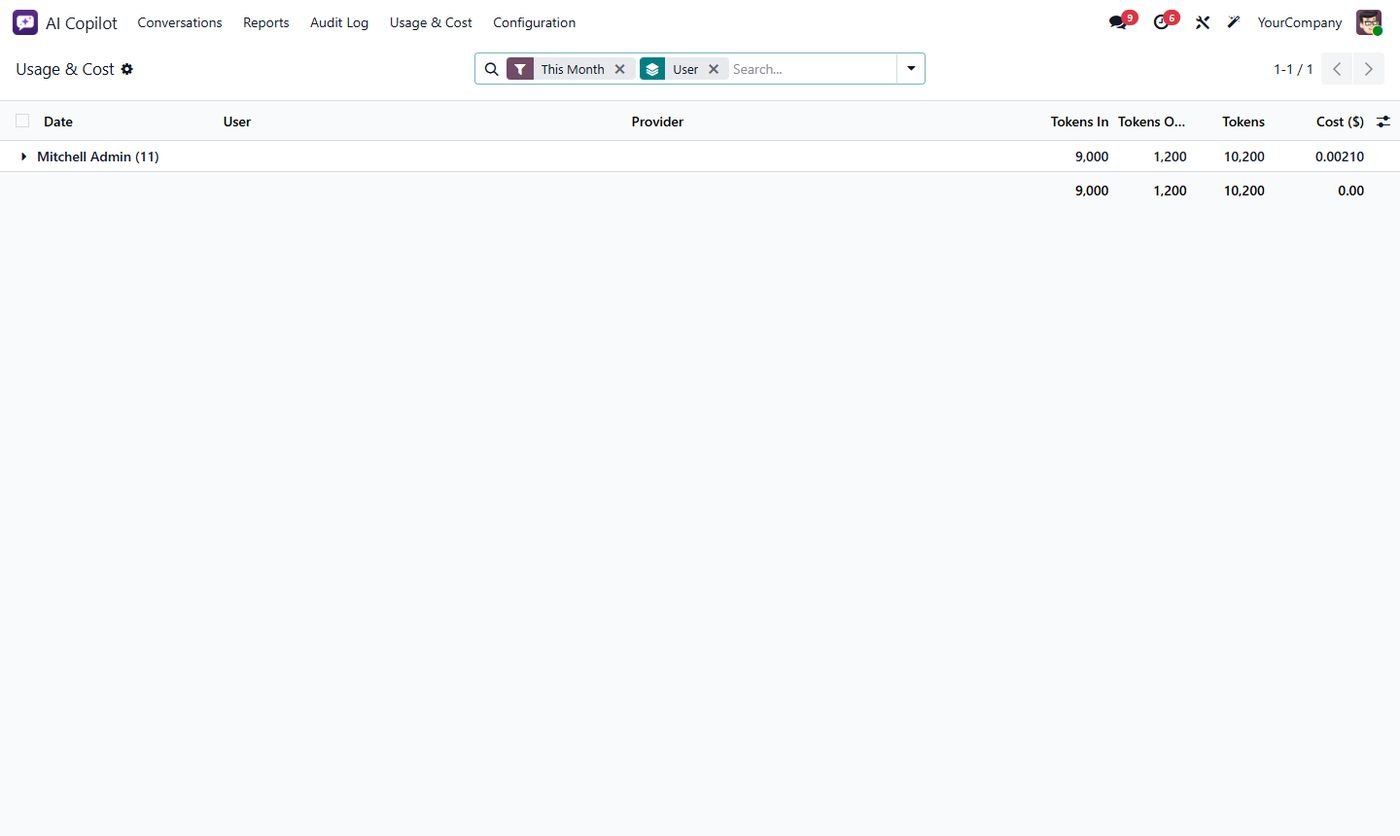Click the Studio customization icon
Image resolution: width=1400 pixels, height=836 pixels.
coord(1234,22)
